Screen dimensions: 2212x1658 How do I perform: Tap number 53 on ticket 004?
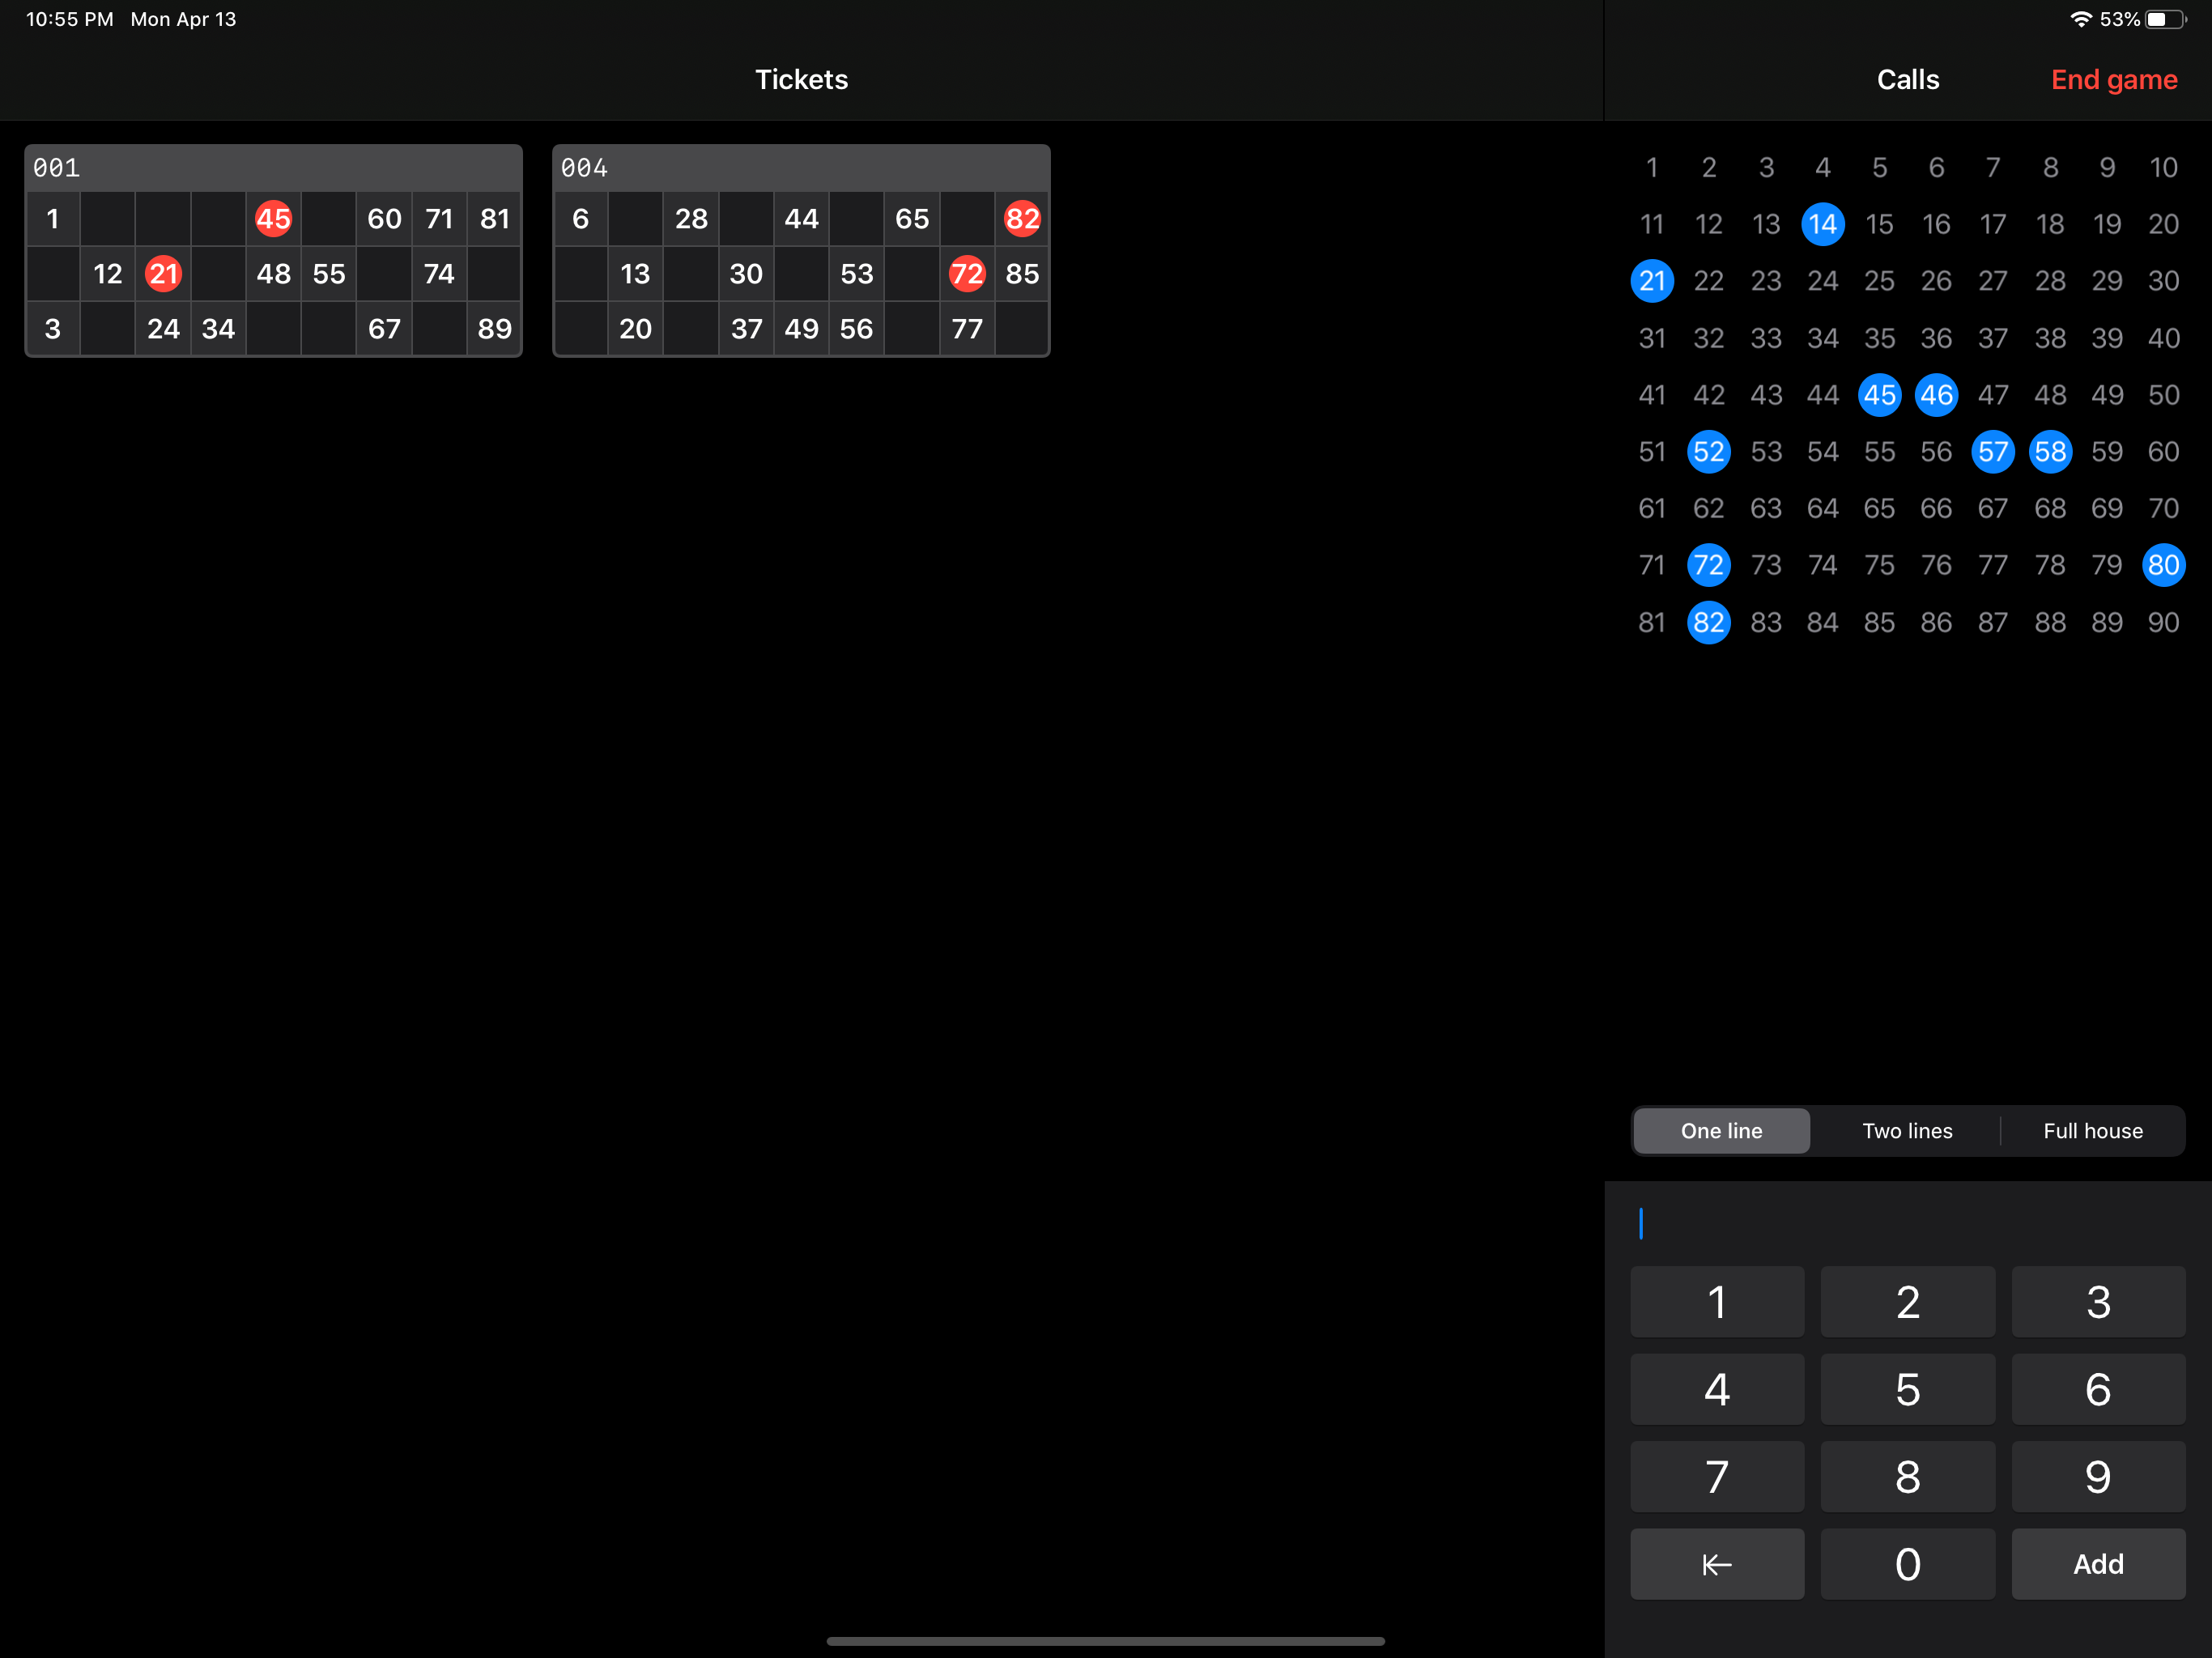[x=857, y=273]
